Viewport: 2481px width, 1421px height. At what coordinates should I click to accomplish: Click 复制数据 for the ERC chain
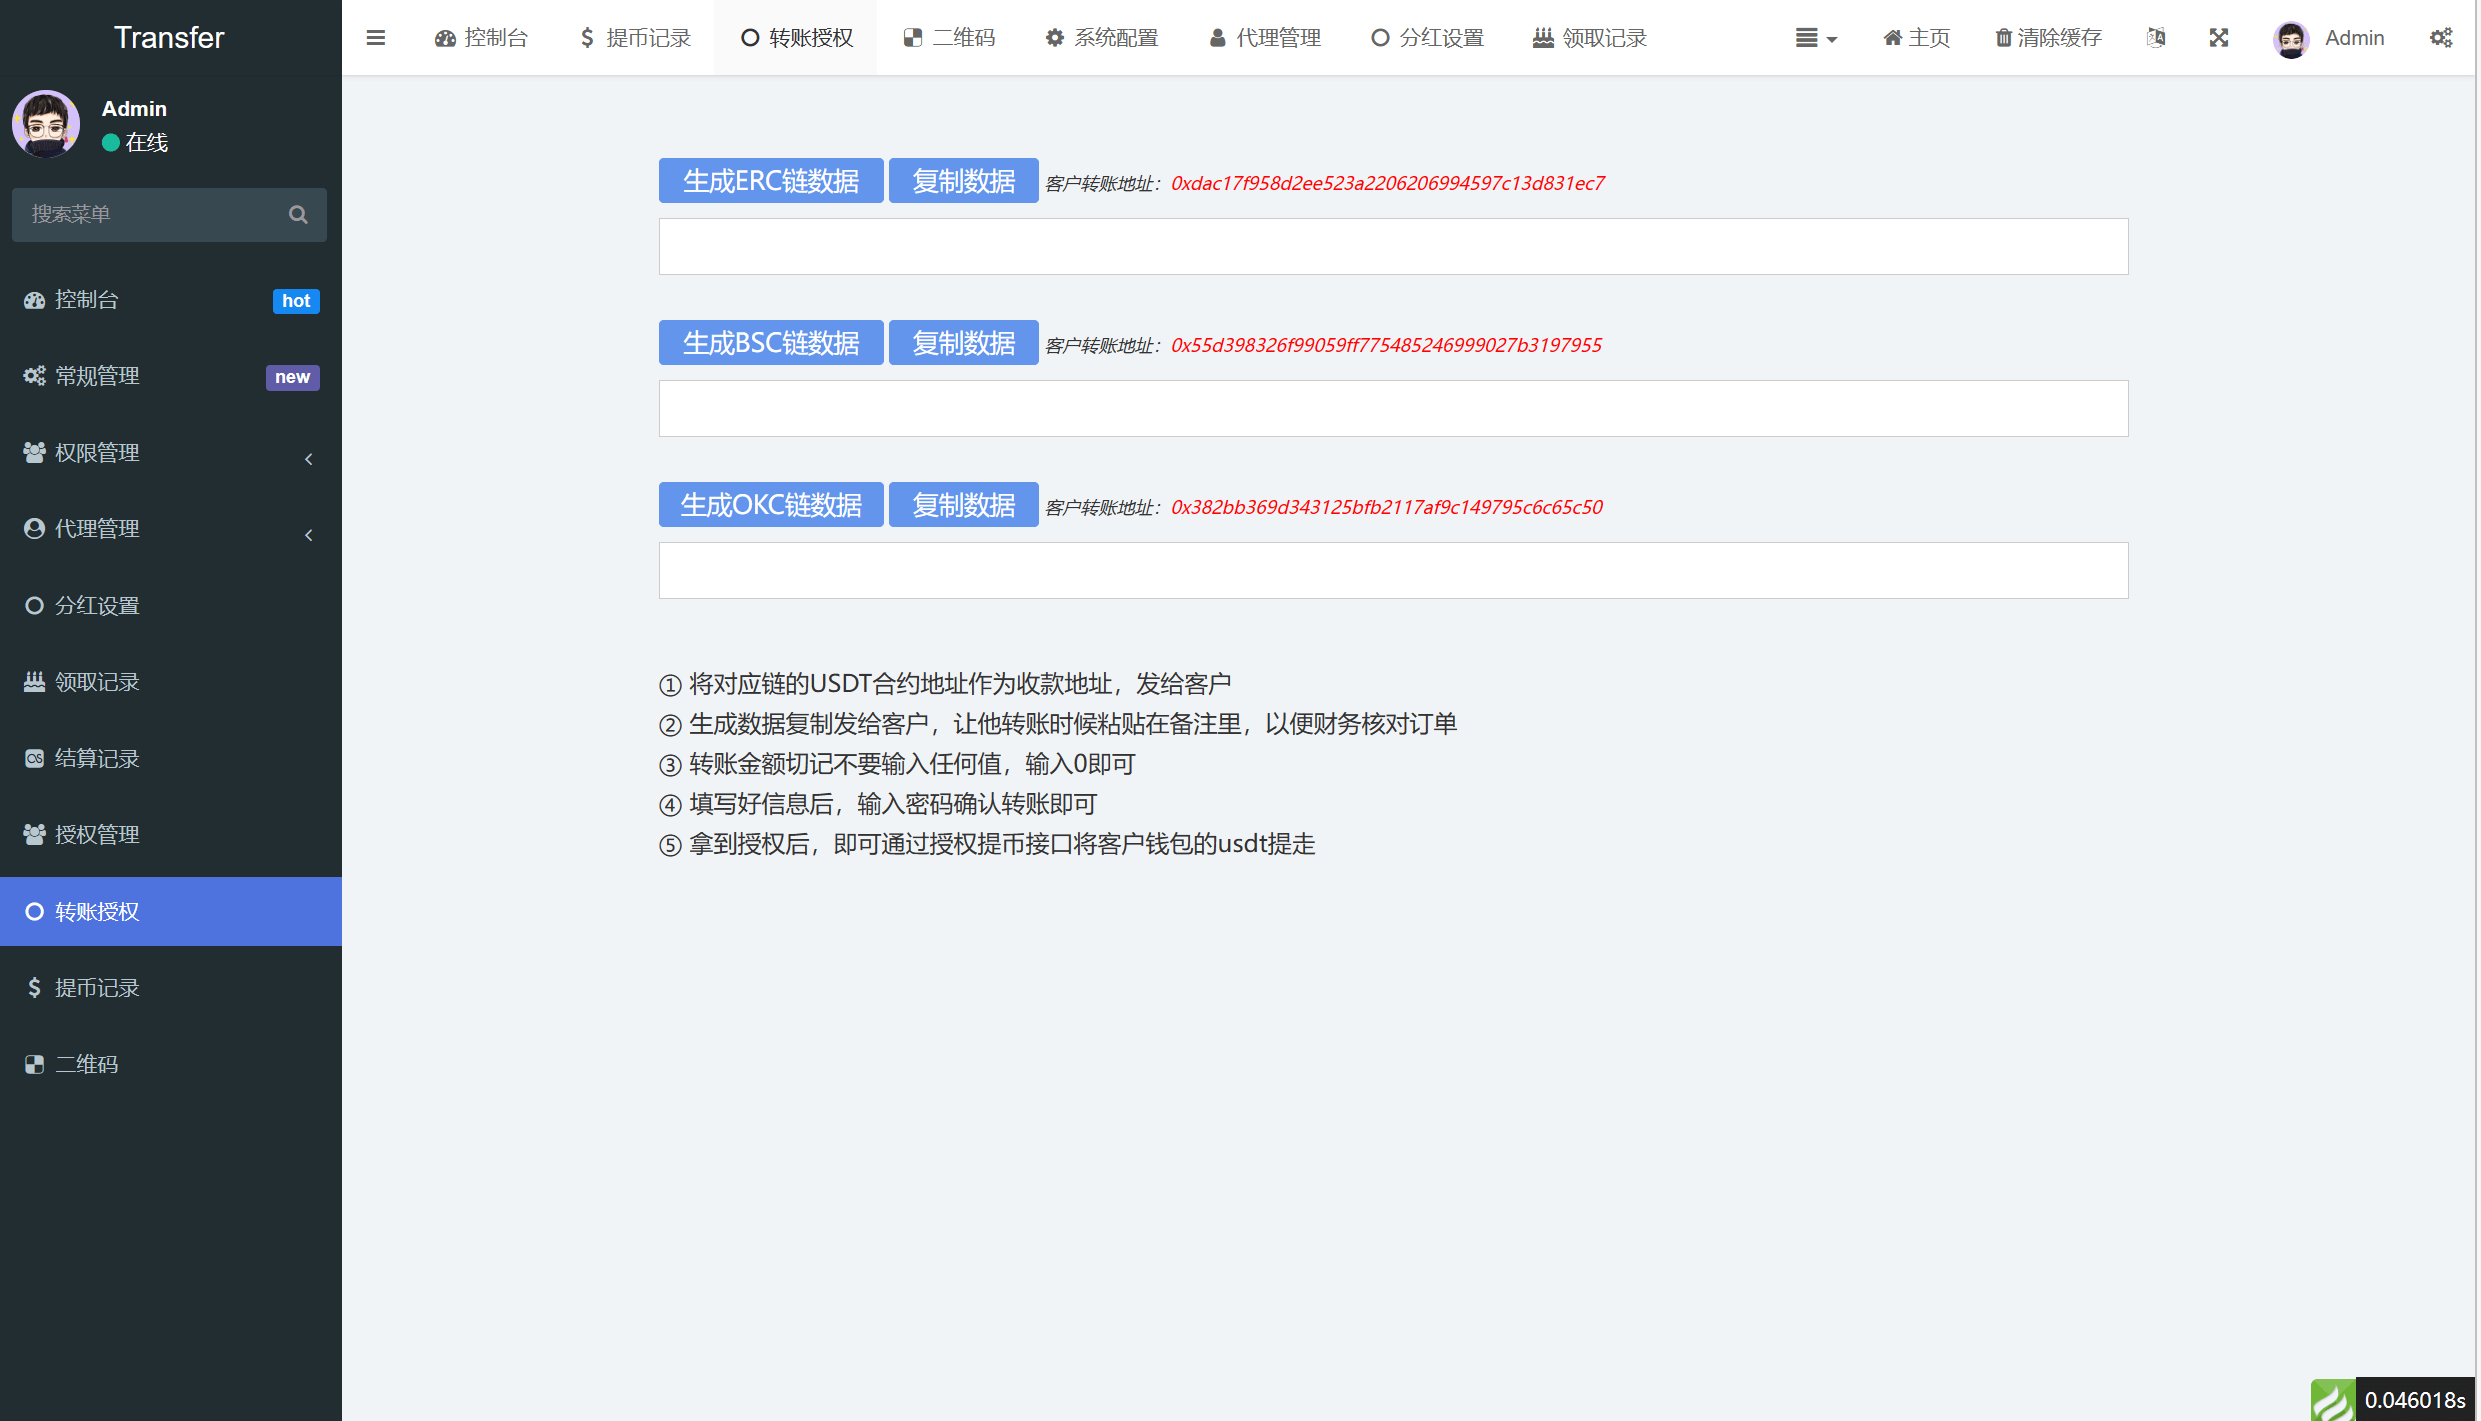[x=964, y=181]
